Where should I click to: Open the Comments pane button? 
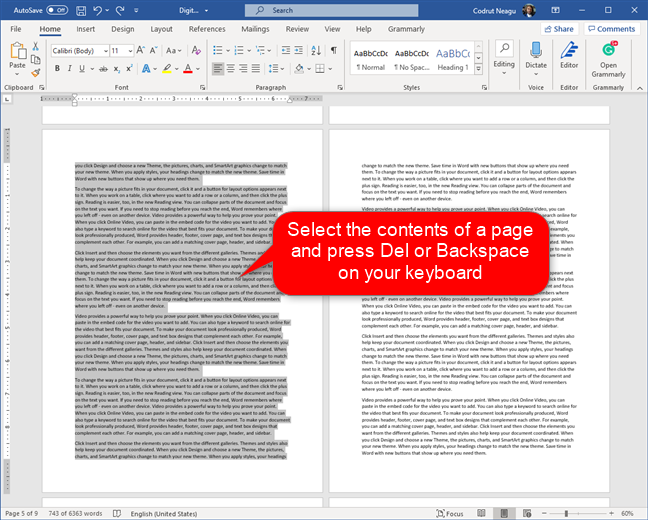pyautogui.click(x=611, y=29)
